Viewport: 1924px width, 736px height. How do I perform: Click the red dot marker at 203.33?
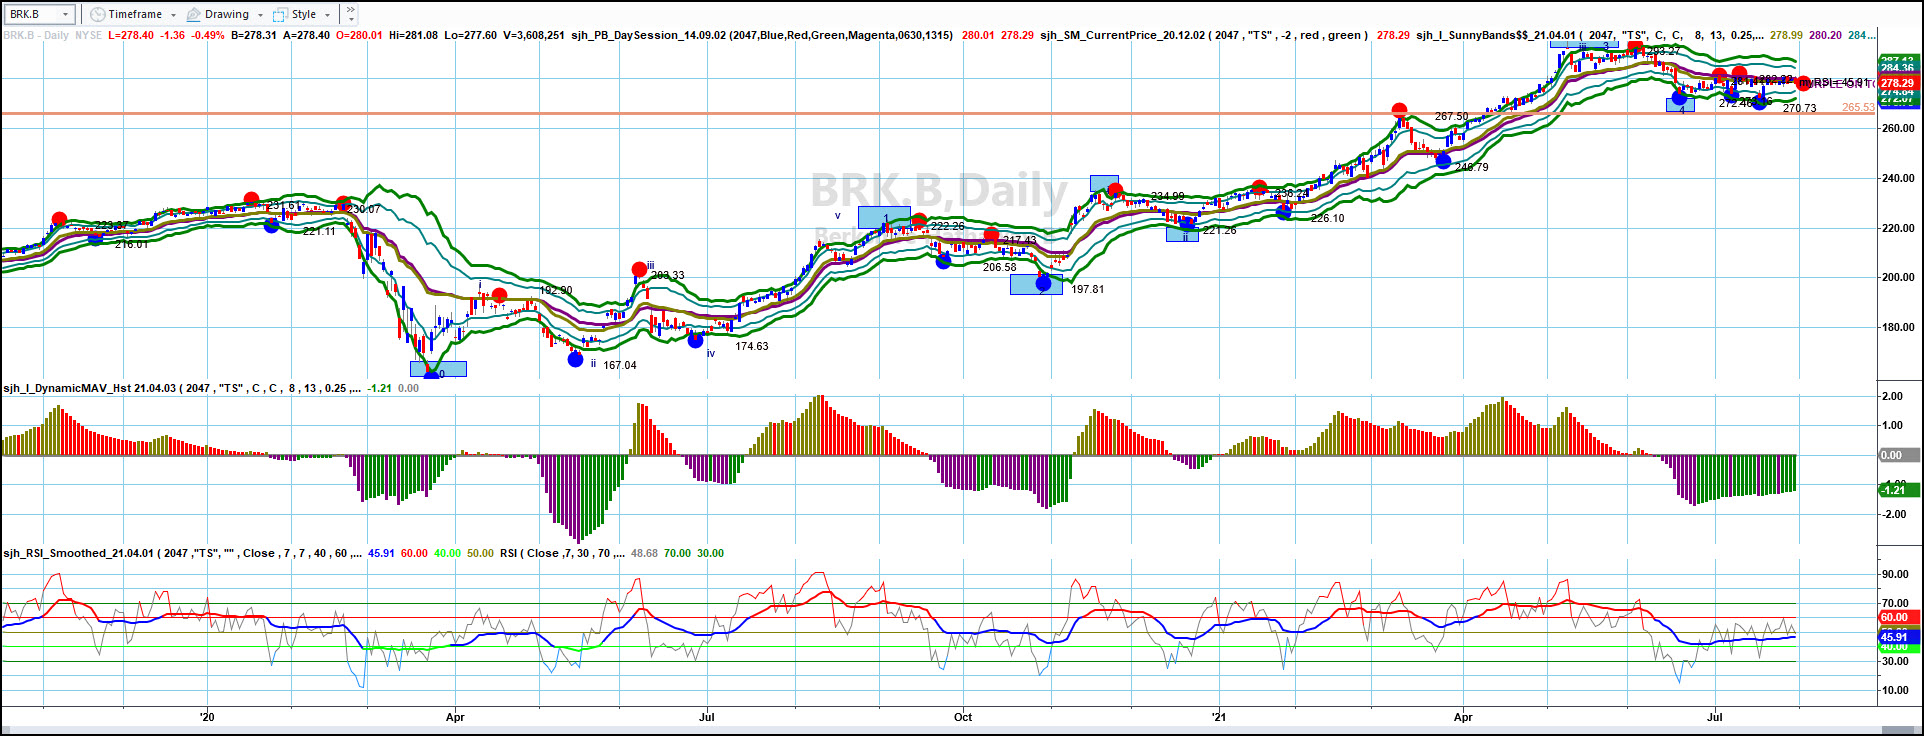(x=640, y=270)
